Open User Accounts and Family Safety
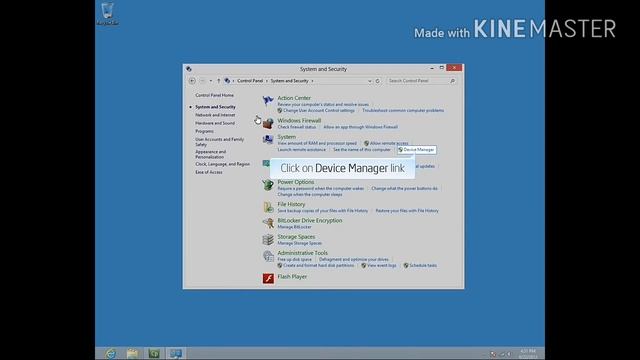The width and height of the screenshot is (640, 360). pos(219,142)
